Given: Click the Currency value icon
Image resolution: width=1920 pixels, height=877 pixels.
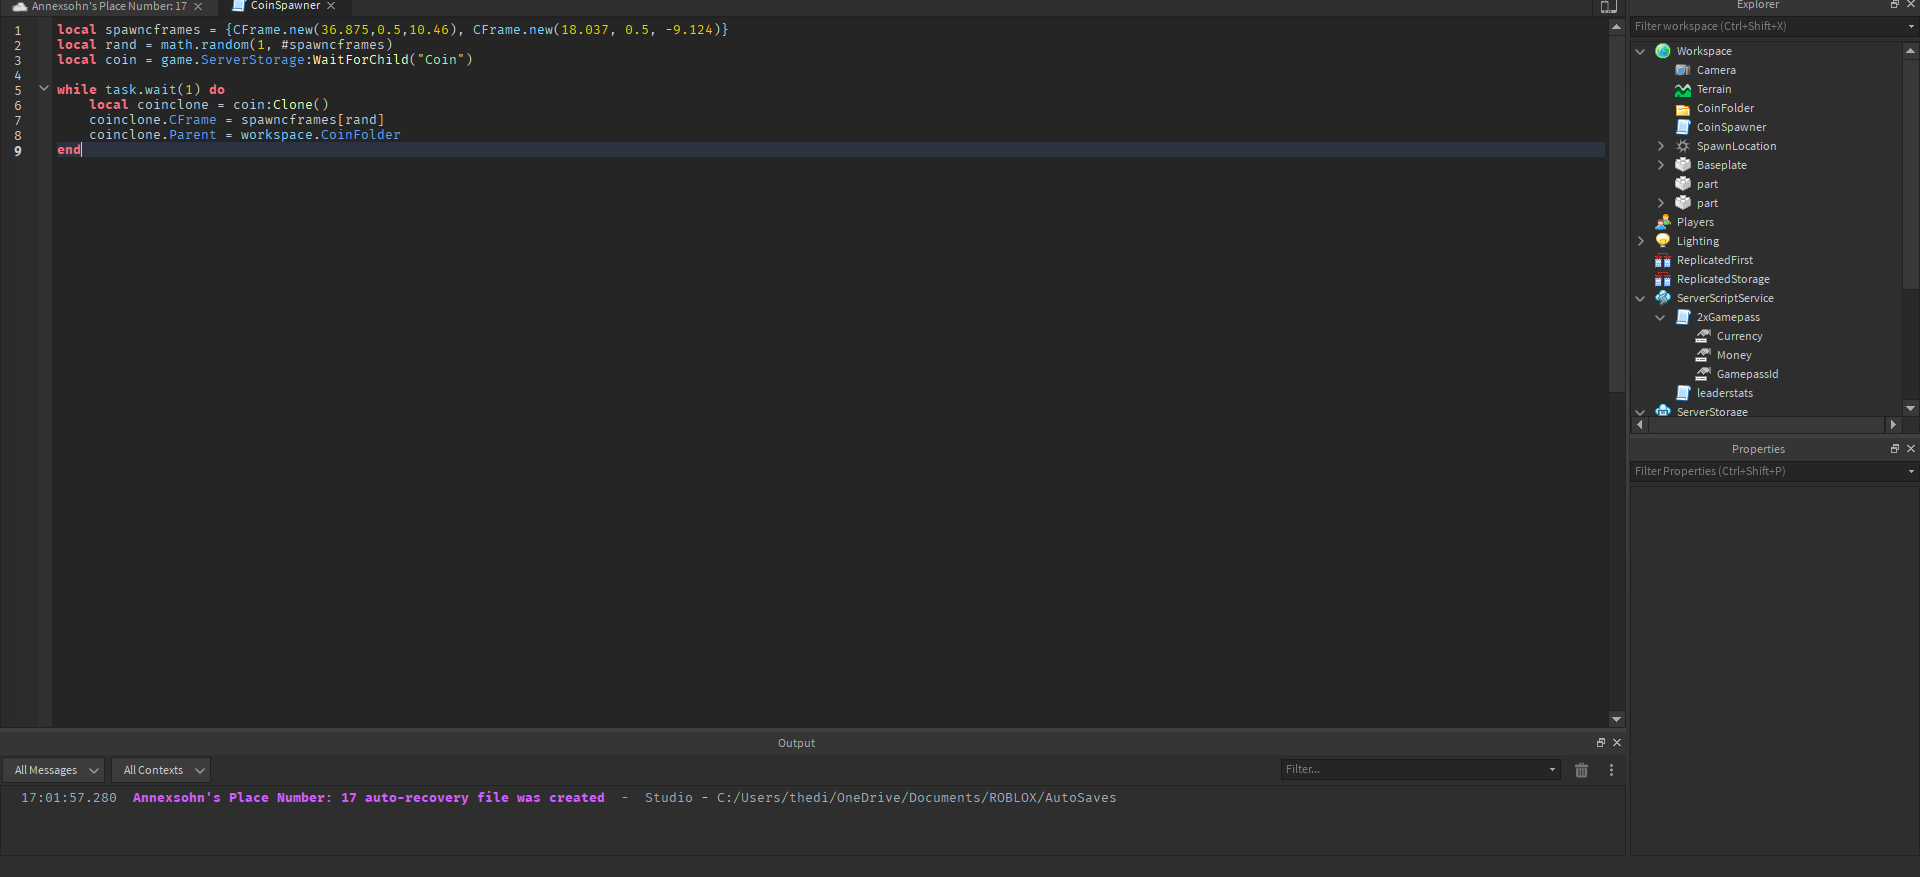Looking at the screenshot, I should click(1703, 336).
